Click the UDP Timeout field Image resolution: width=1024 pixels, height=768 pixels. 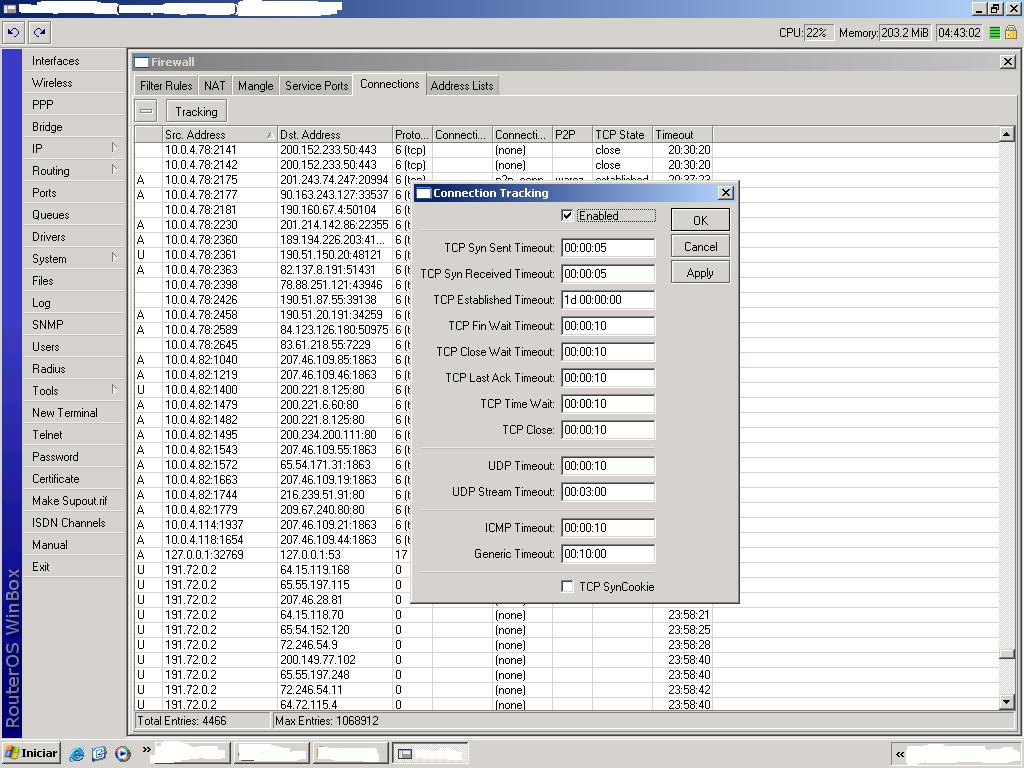coord(607,466)
